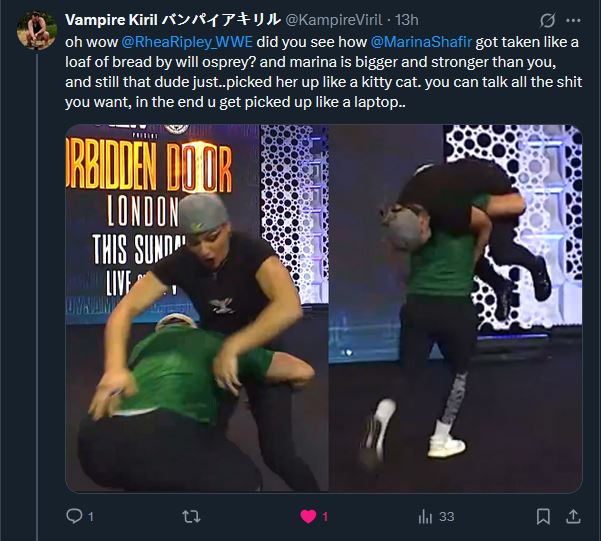This screenshot has height=541, width=601.
Task: Click the tweet body text
Action: [323, 72]
